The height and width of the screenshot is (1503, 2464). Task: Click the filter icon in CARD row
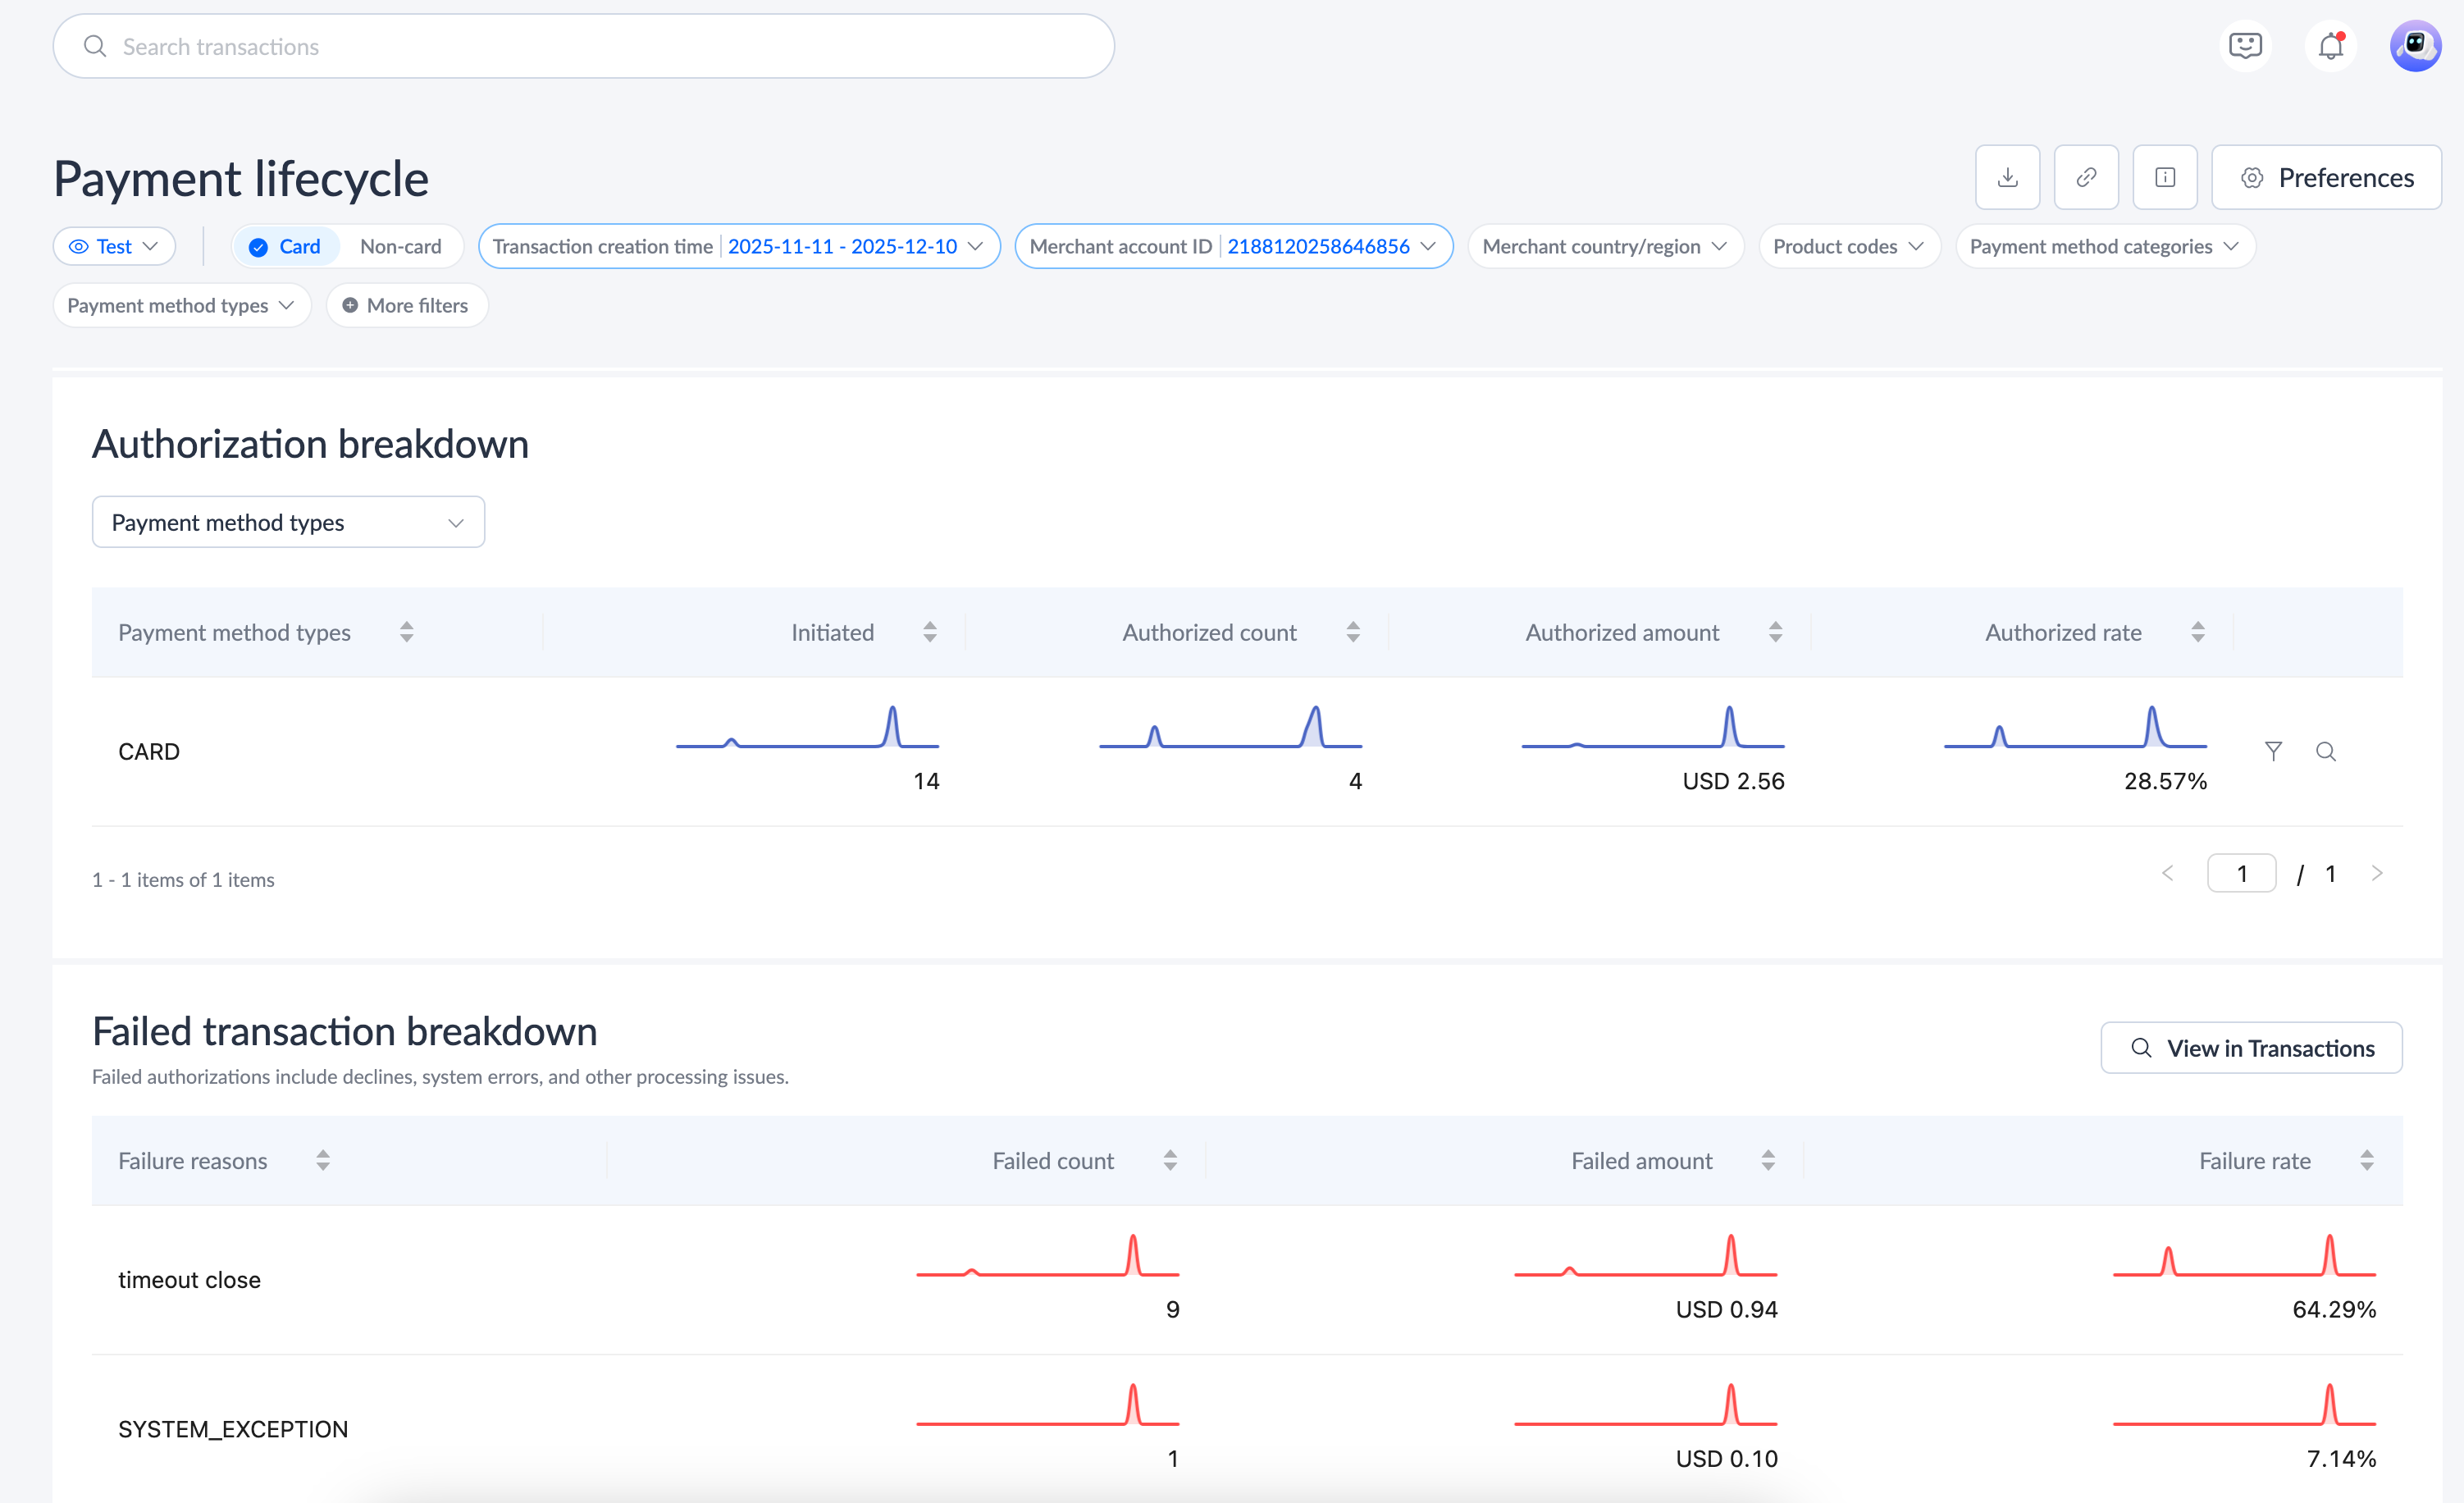pyautogui.click(x=2273, y=751)
